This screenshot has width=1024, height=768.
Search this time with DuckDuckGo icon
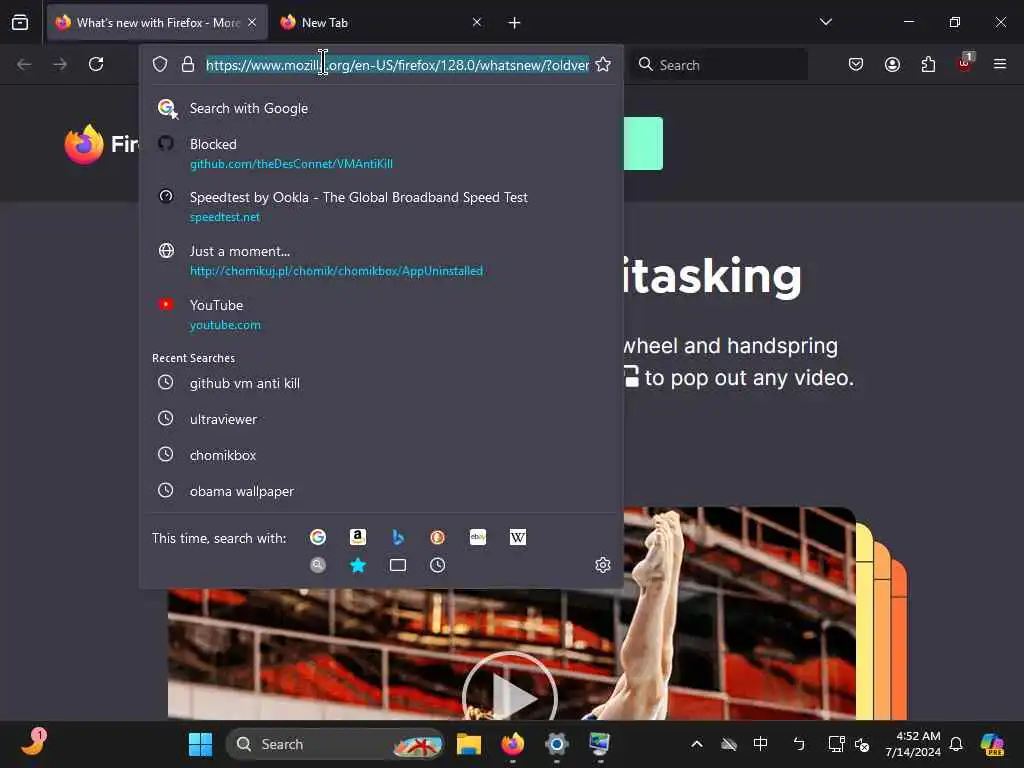coord(438,537)
